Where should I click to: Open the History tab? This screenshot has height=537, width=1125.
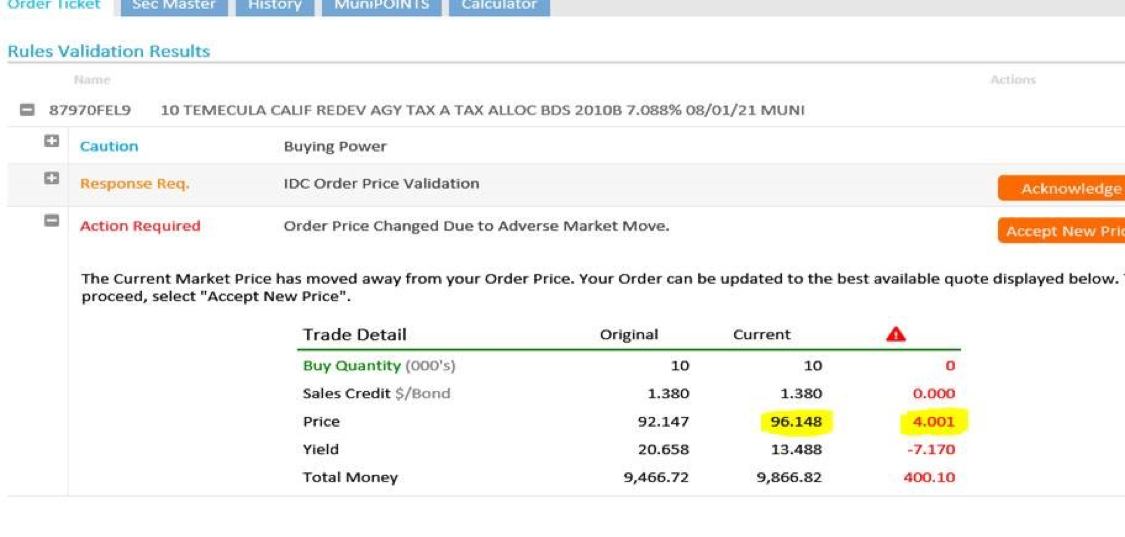tap(274, 5)
